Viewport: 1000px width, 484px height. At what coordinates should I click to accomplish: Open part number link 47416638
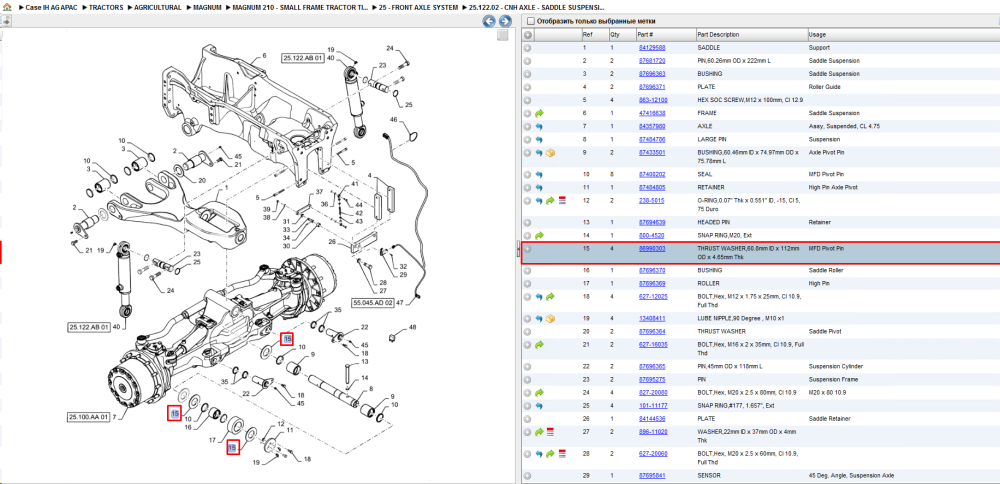pos(652,113)
